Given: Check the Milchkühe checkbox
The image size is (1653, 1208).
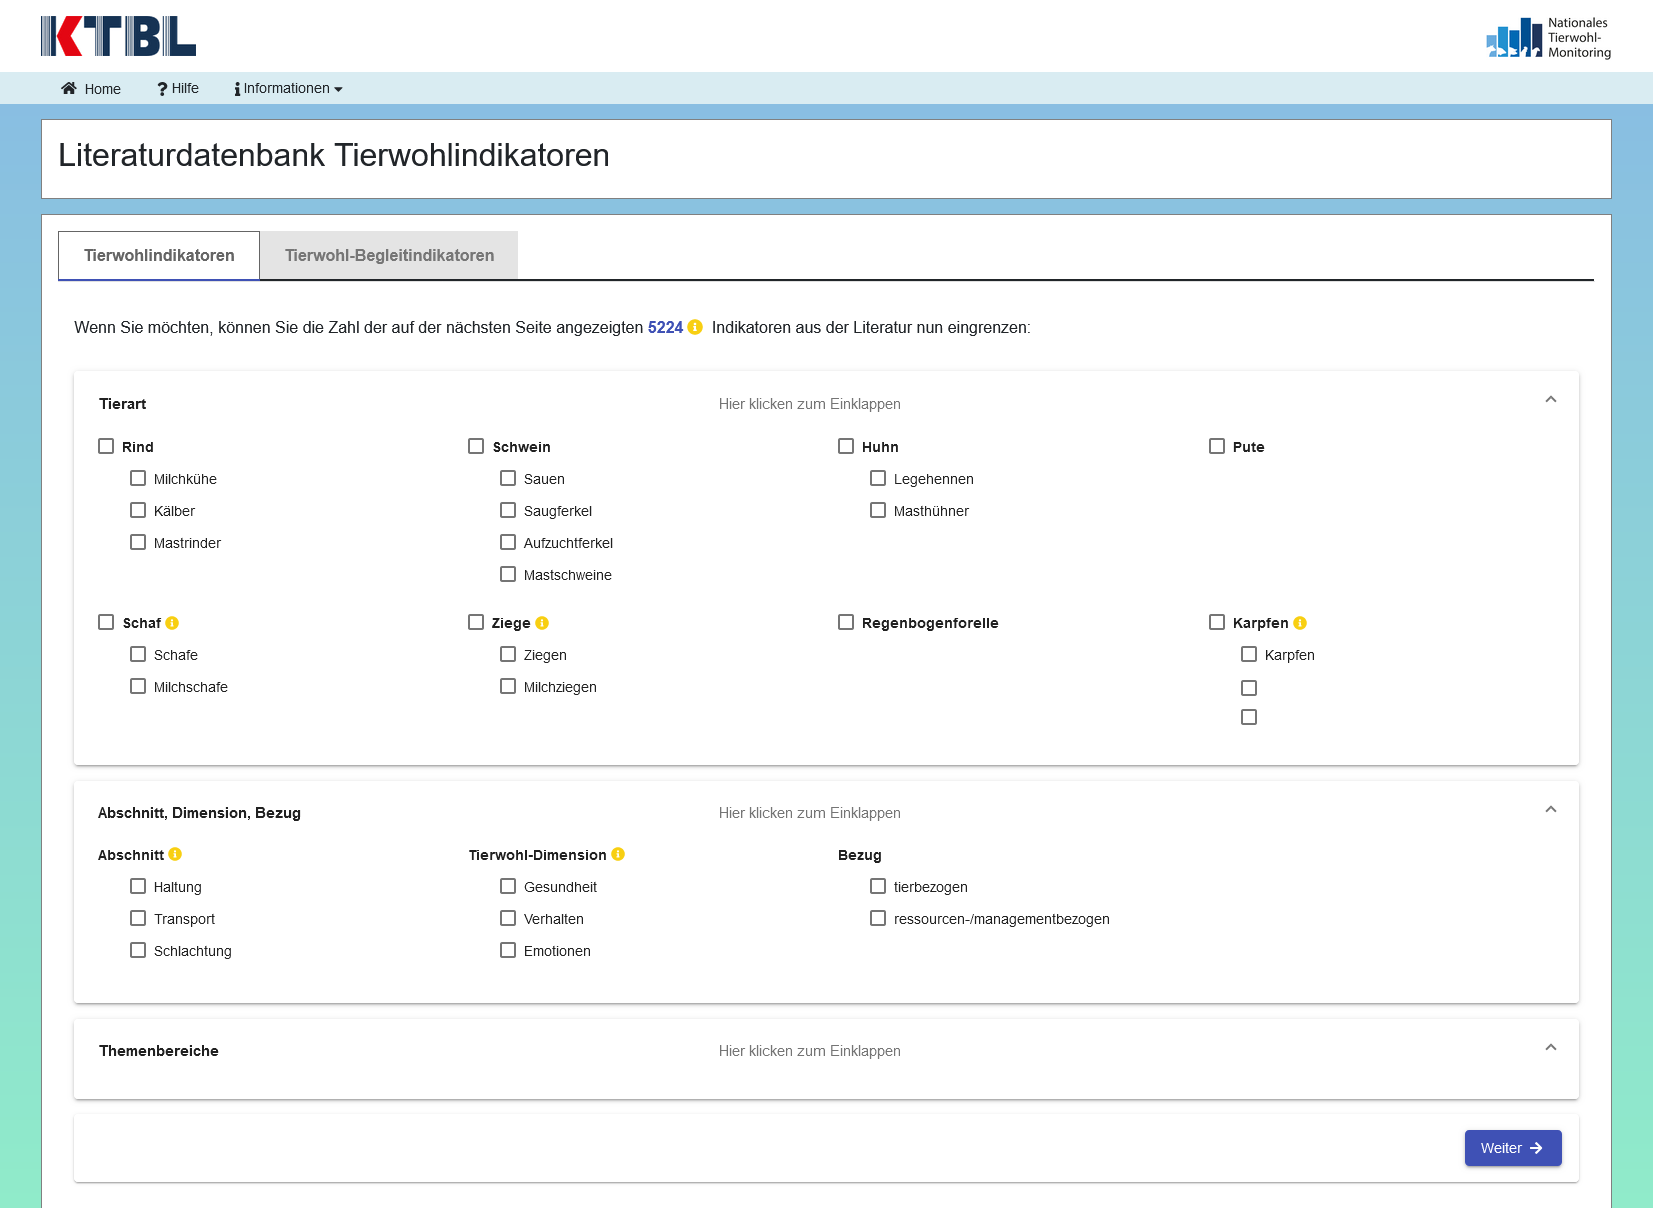Looking at the screenshot, I should (x=138, y=478).
